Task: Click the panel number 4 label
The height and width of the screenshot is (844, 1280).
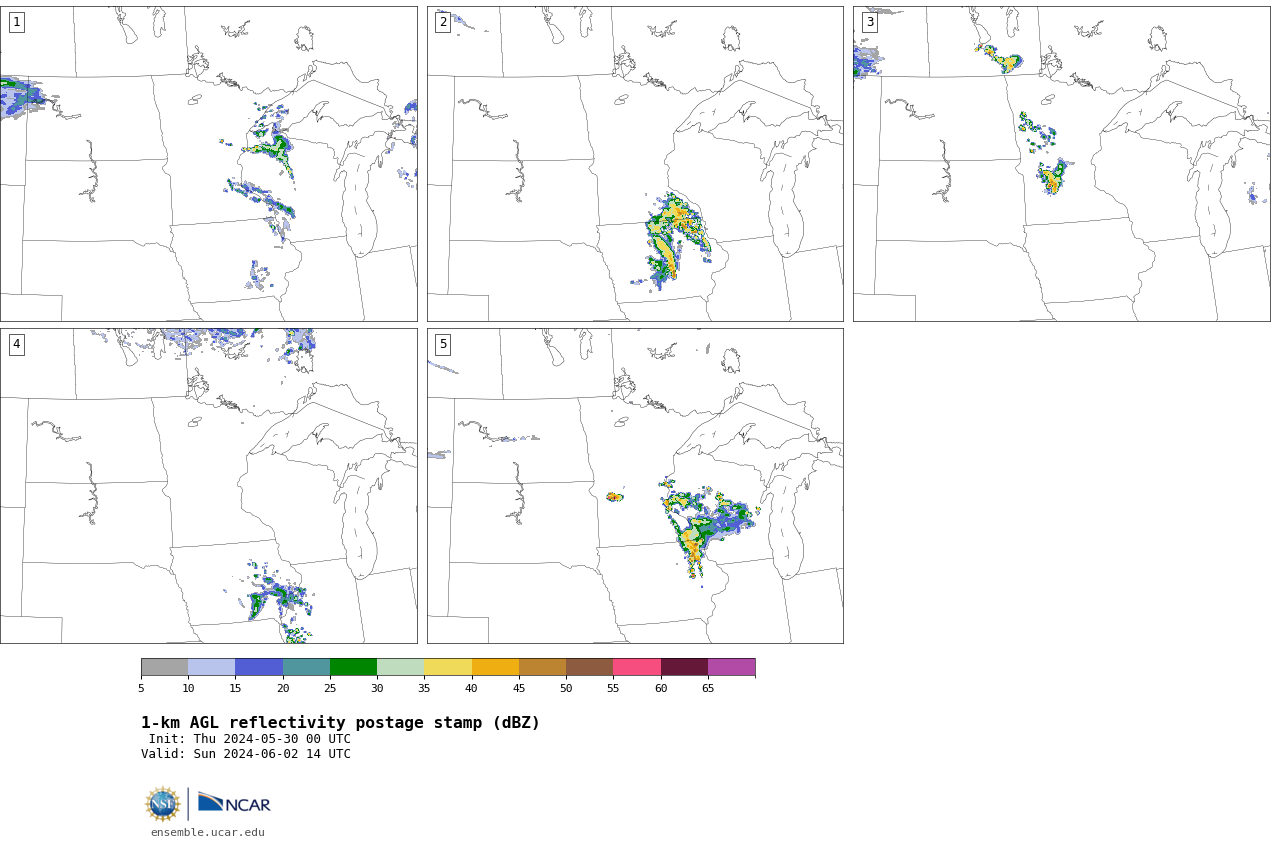Action: point(16,344)
